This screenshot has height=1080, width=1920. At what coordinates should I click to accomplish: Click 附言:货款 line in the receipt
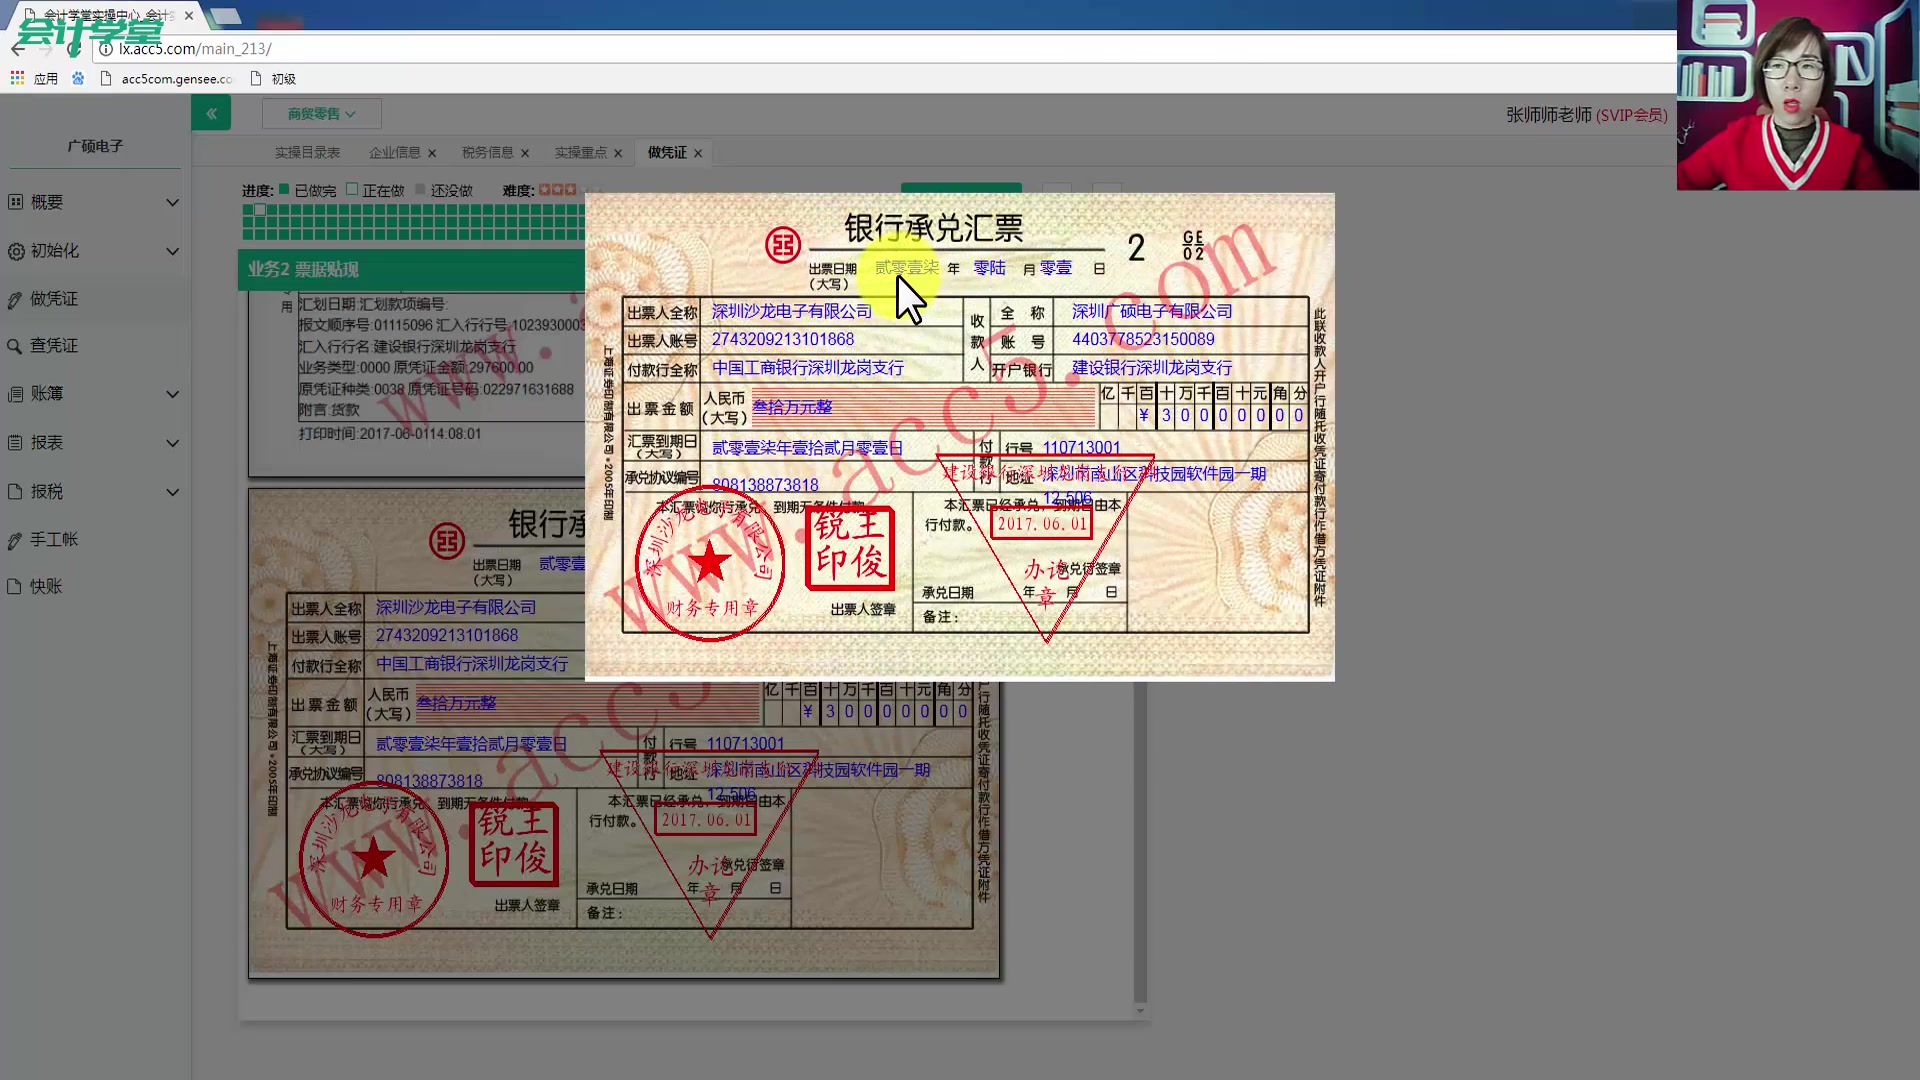pos(329,410)
